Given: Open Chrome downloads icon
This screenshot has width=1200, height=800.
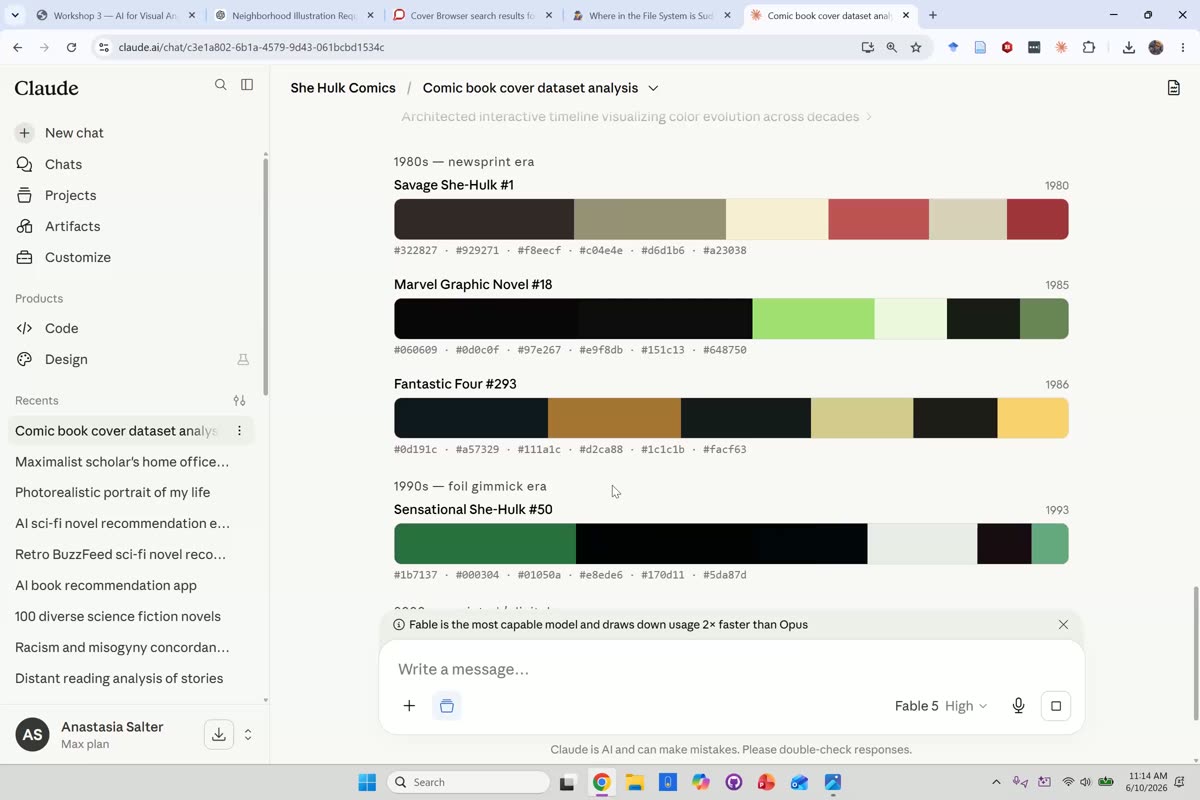Looking at the screenshot, I should click(x=1129, y=47).
